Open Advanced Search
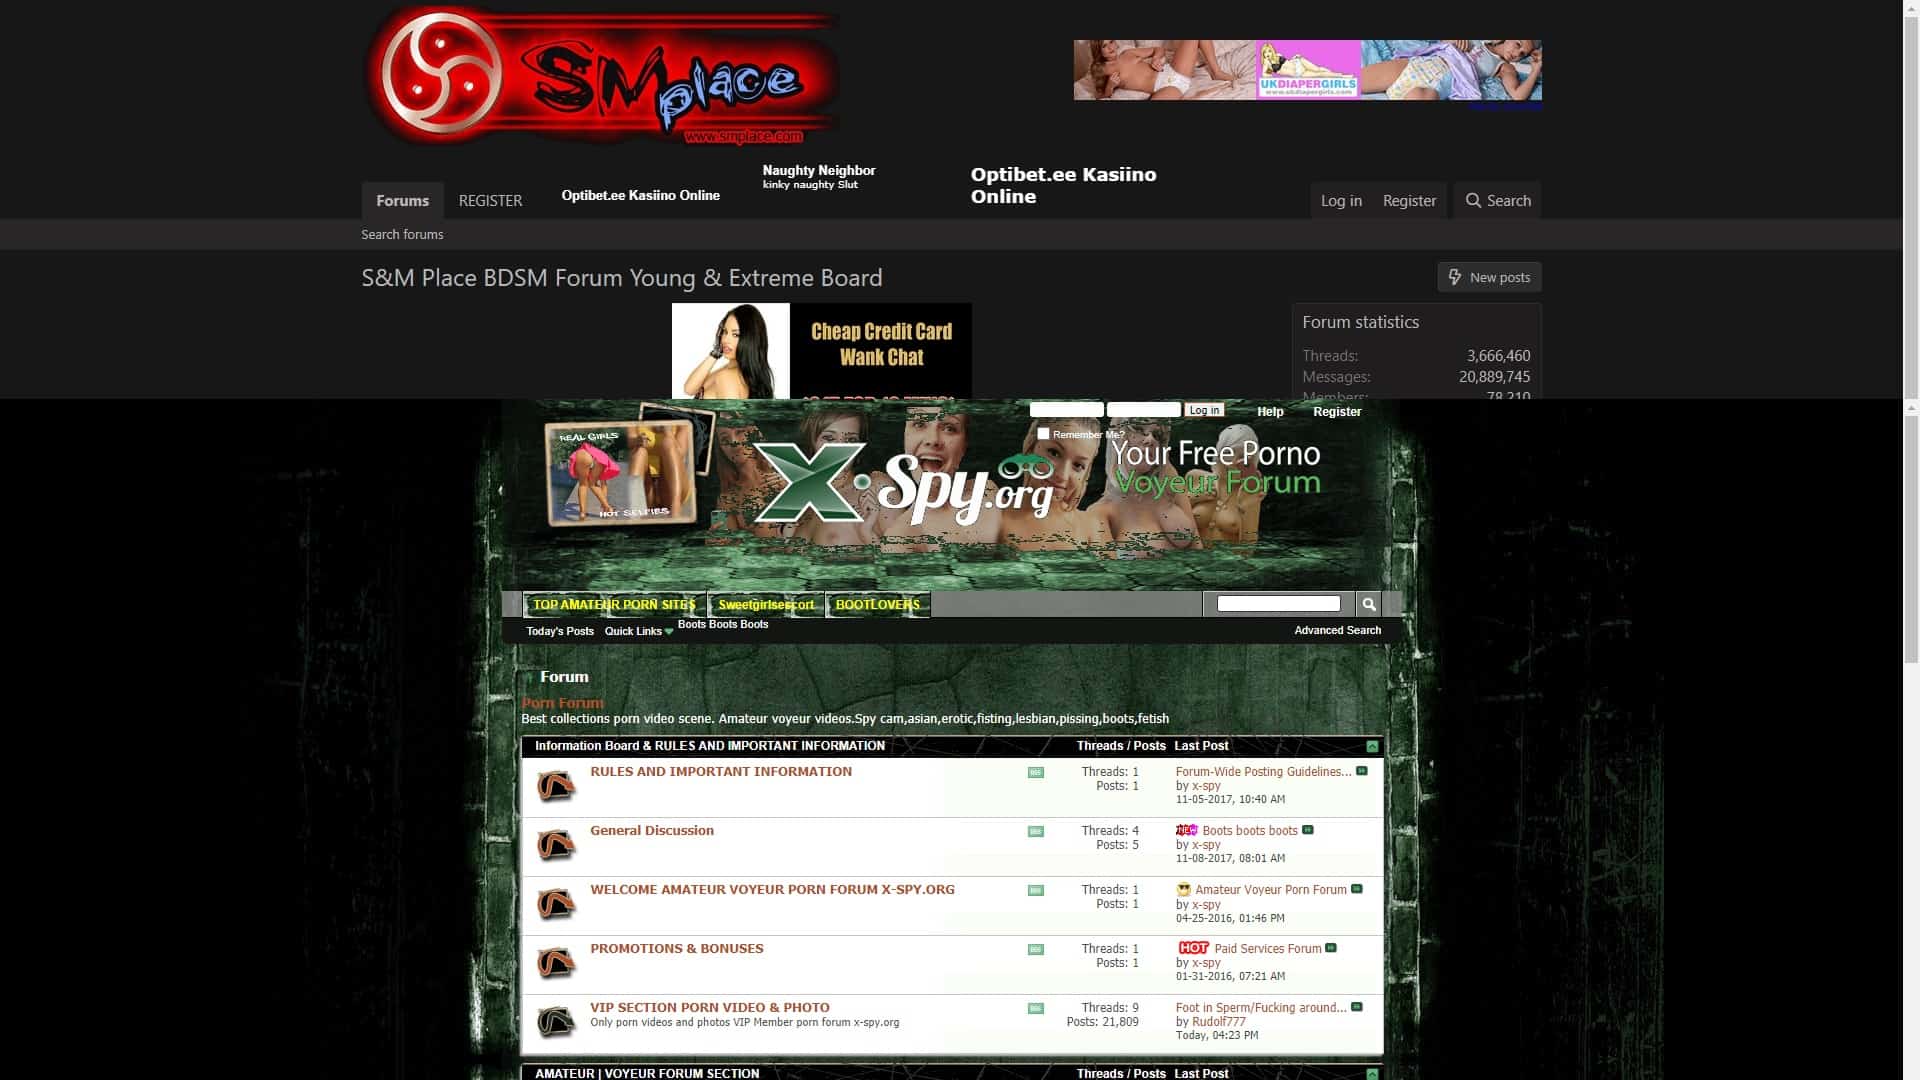Viewport: 1920px width, 1080px height. point(1337,630)
